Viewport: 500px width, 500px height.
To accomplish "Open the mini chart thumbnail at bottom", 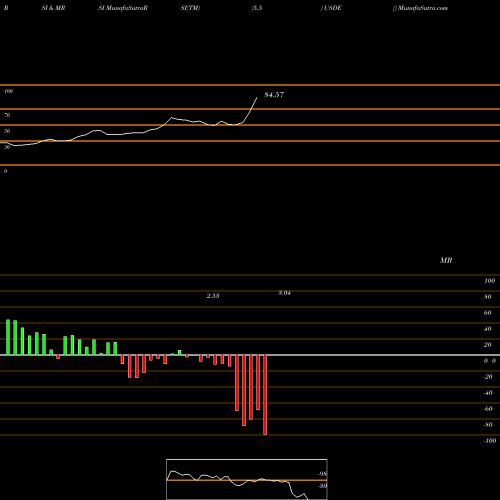I will tap(247, 479).
